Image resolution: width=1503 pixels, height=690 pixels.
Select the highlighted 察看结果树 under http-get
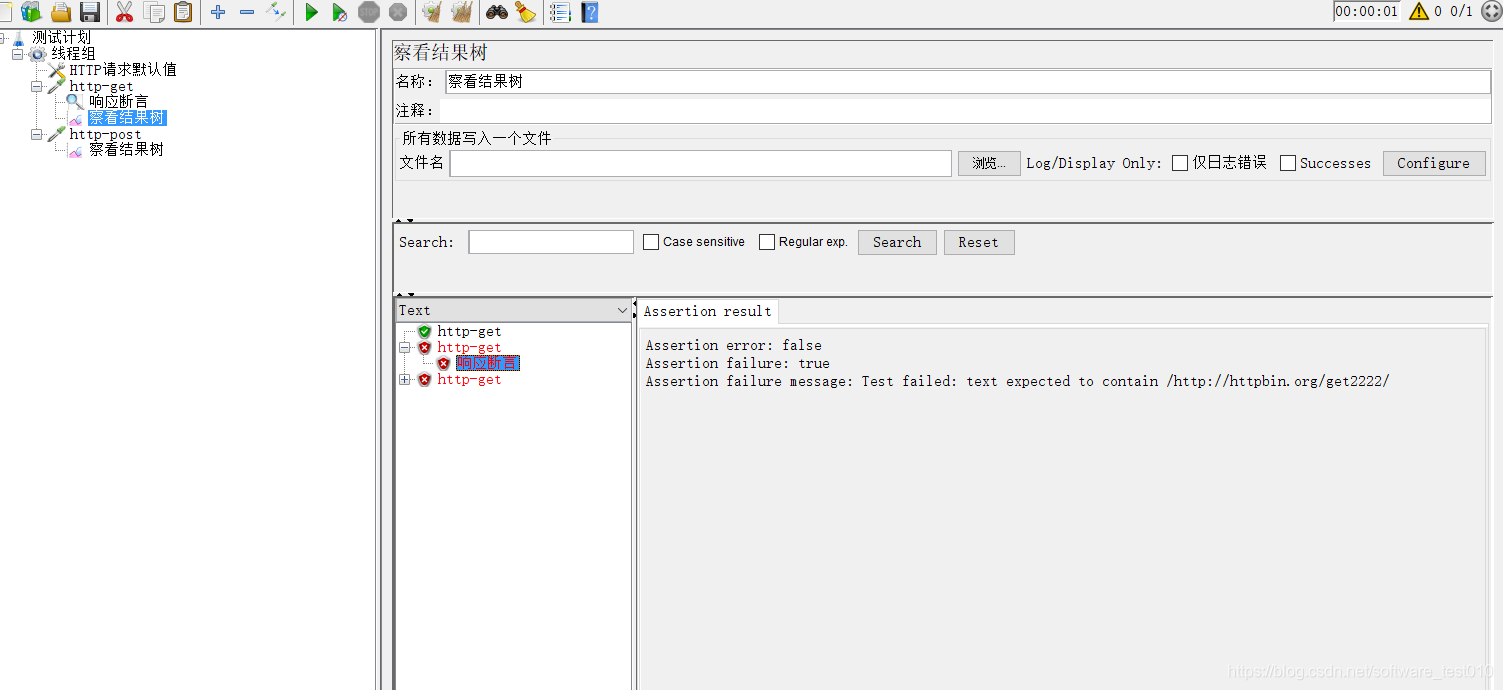(127, 118)
